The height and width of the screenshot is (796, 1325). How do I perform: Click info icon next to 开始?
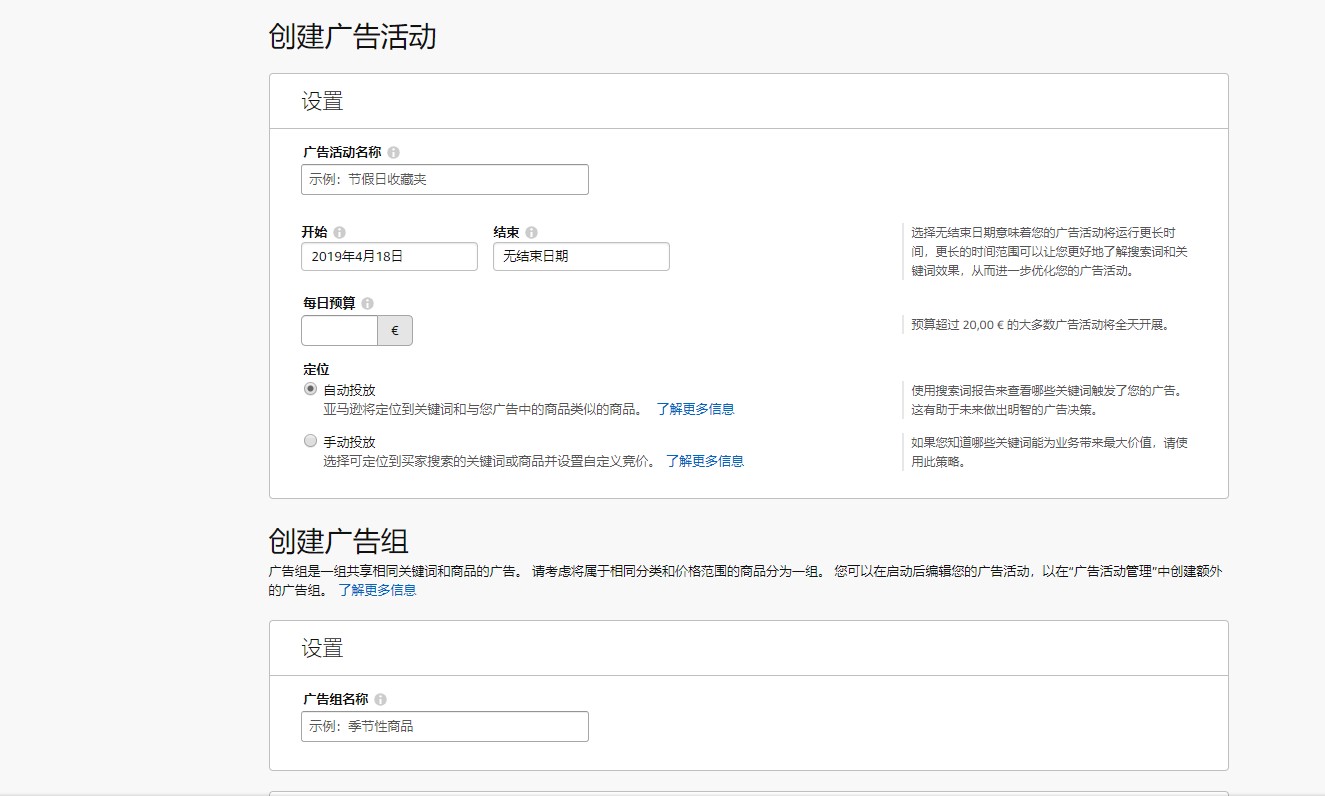coord(339,232)
